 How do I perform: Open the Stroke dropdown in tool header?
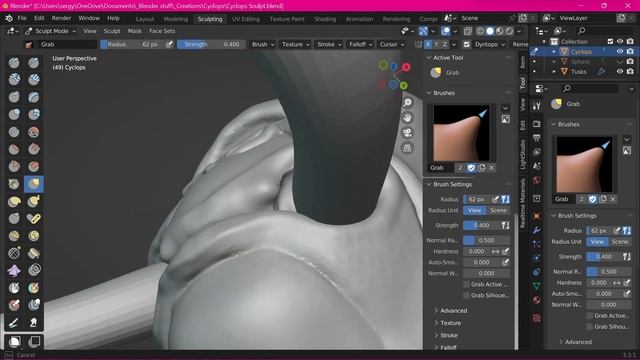coord(329,44)
